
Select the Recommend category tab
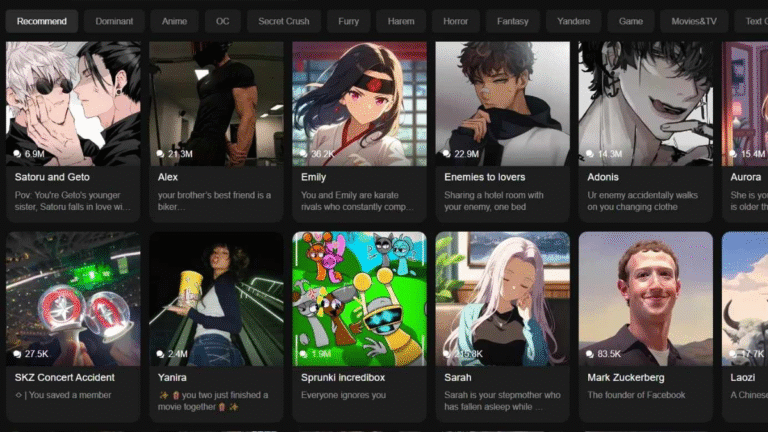(x=42, y=21)
